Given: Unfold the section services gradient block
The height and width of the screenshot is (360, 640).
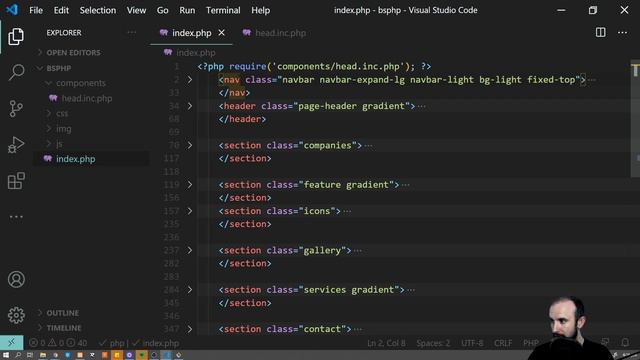Looking at the screenshot, I should point(190,290).
